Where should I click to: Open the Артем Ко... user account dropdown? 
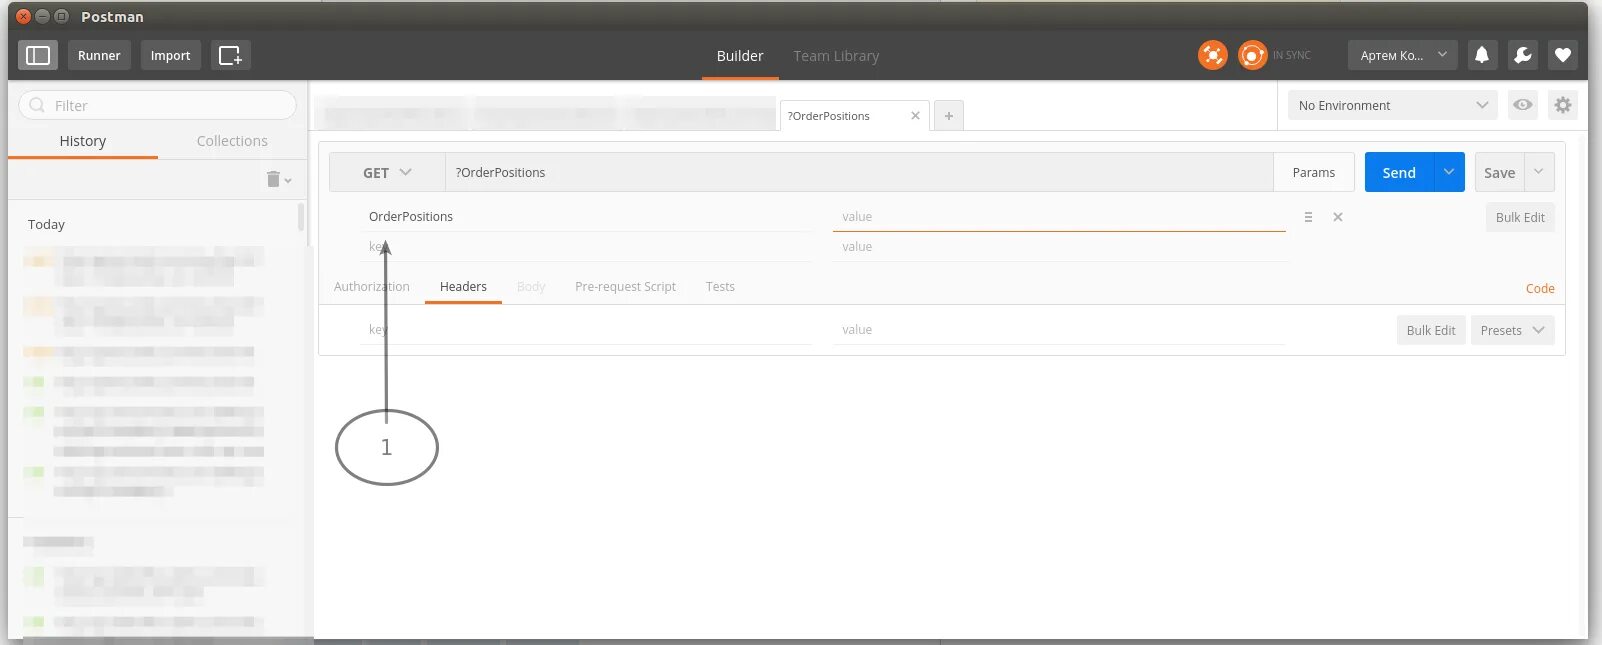click(x=1402, y=55)
